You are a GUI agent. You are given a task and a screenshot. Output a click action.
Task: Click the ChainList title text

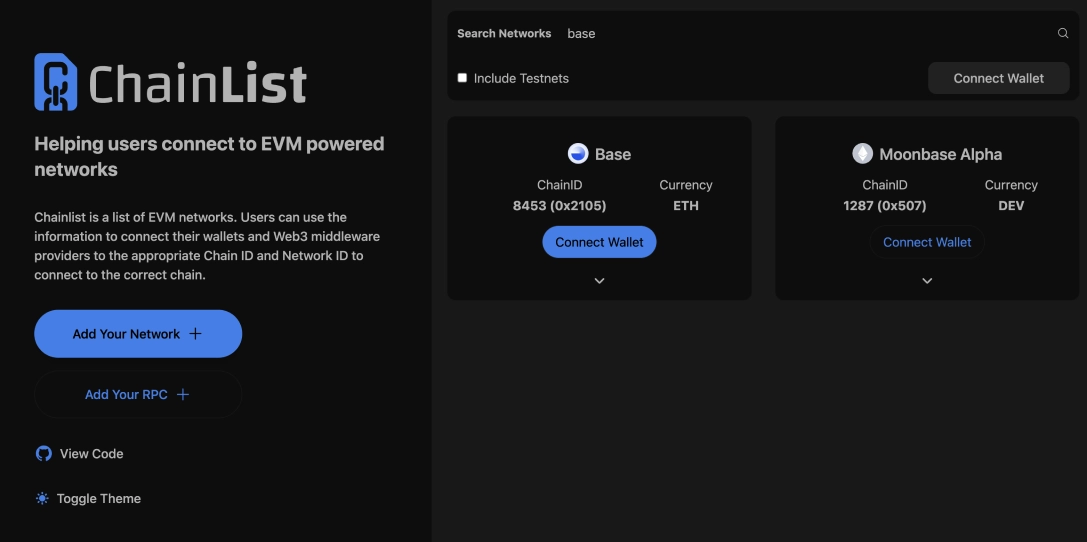[197, 84]
